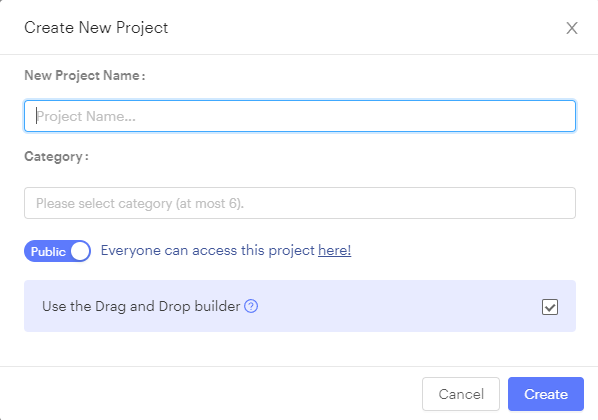The width and height of the screenshot is (598, 420).
Task: Click the "New Project Name:" label
Action: pos(85,76)
